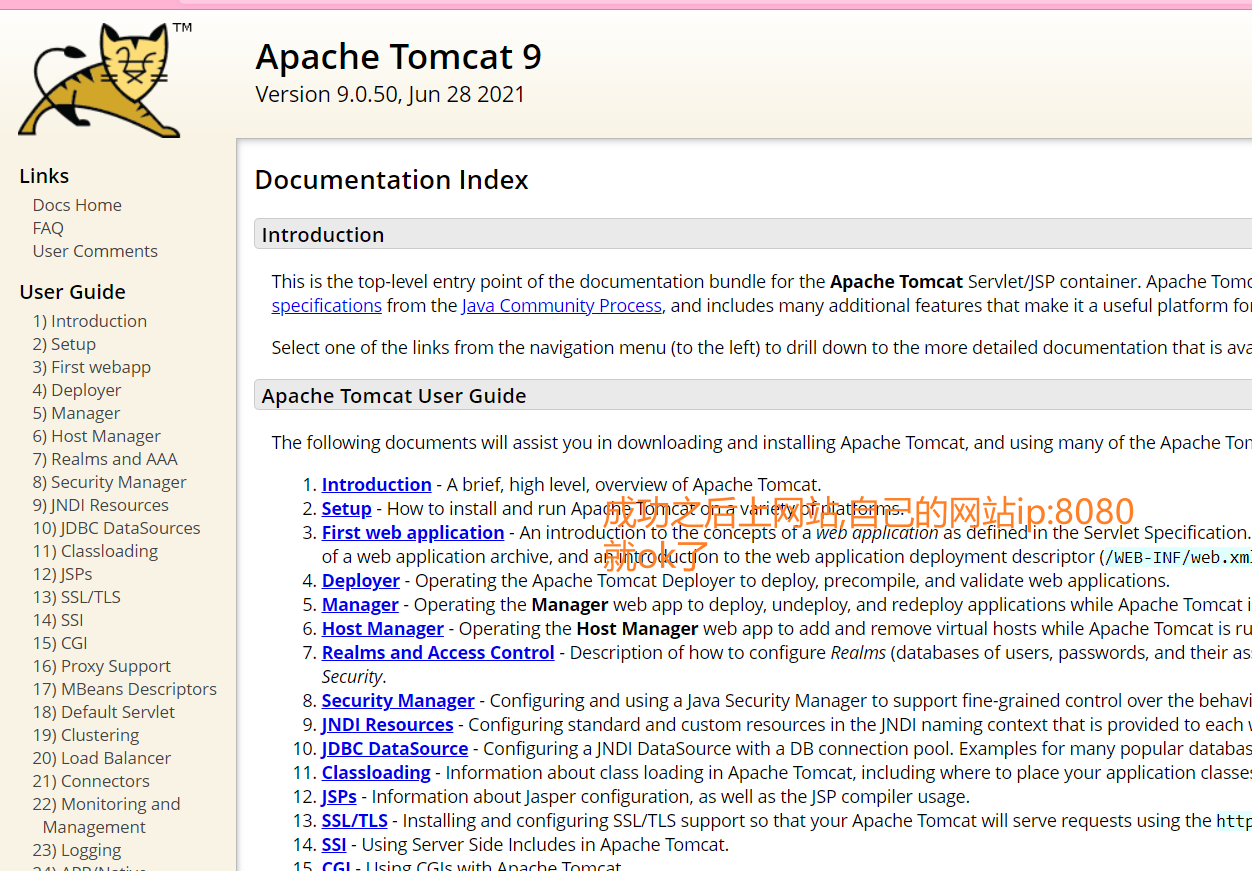Open the 'JNDI Resources' list link
The image size is (1252, 871).
click(388, 724)
